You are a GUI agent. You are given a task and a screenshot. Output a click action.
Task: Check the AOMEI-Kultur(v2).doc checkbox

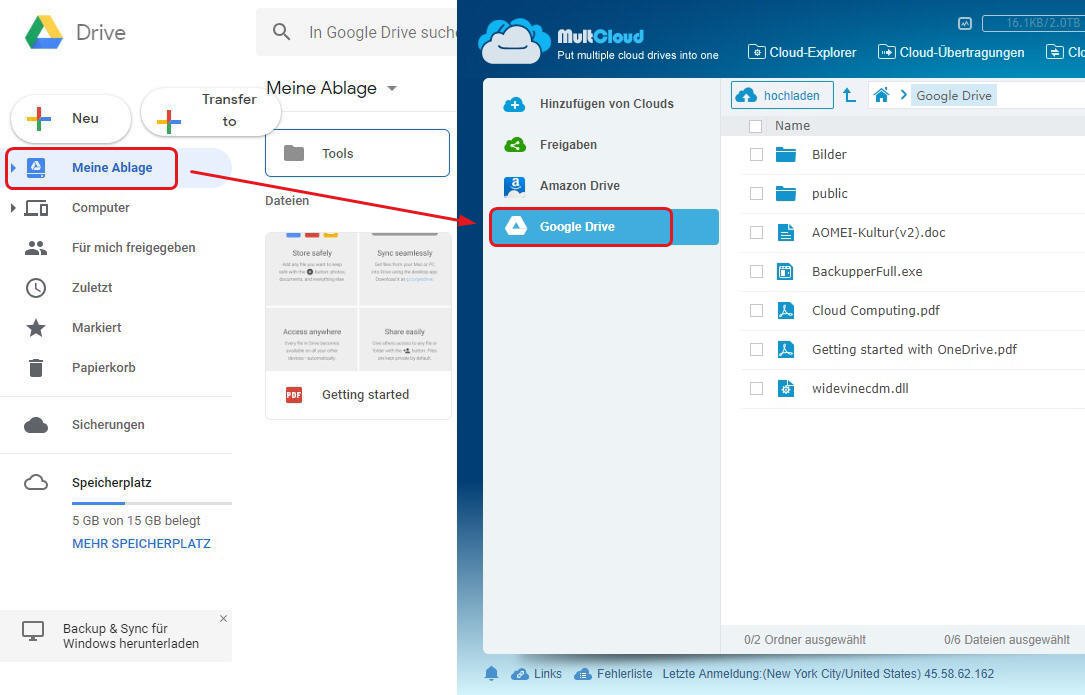click(x=756, y=233)
